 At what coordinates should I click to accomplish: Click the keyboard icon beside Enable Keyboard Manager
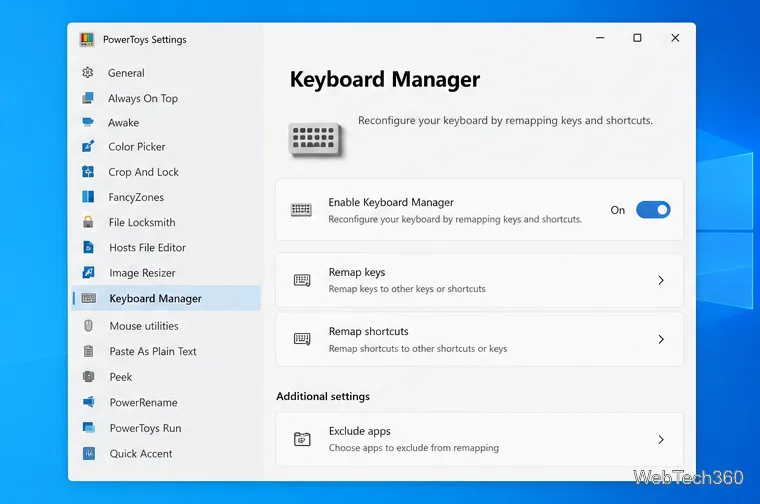coord(301,210)
